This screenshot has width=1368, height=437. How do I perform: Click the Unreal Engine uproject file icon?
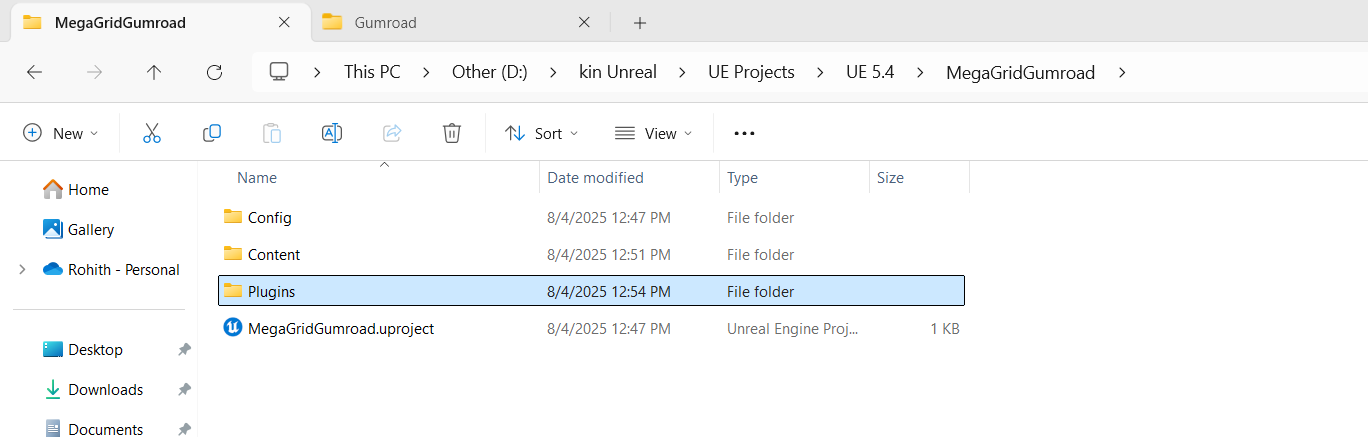(233, 328)
